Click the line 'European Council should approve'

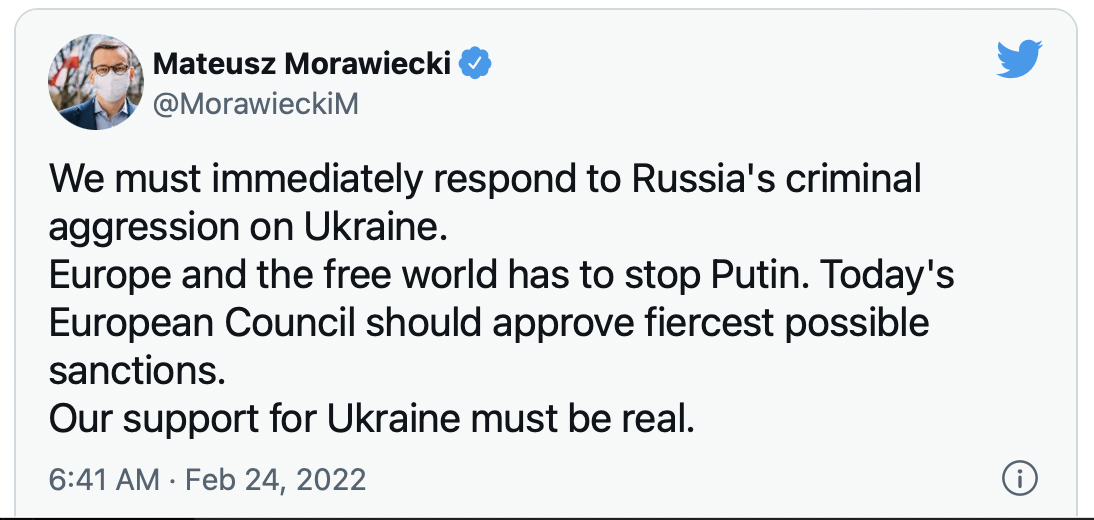point(488,323)
